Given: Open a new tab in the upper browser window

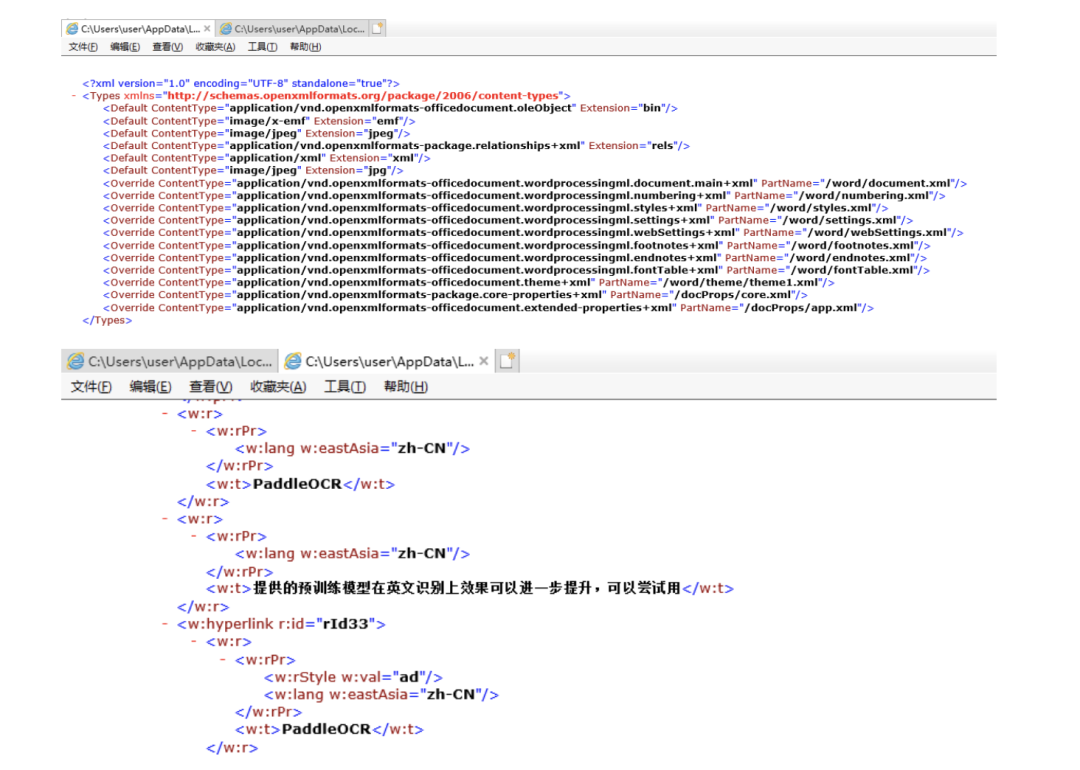Looking at the screenshot, I should pos(377,28).
